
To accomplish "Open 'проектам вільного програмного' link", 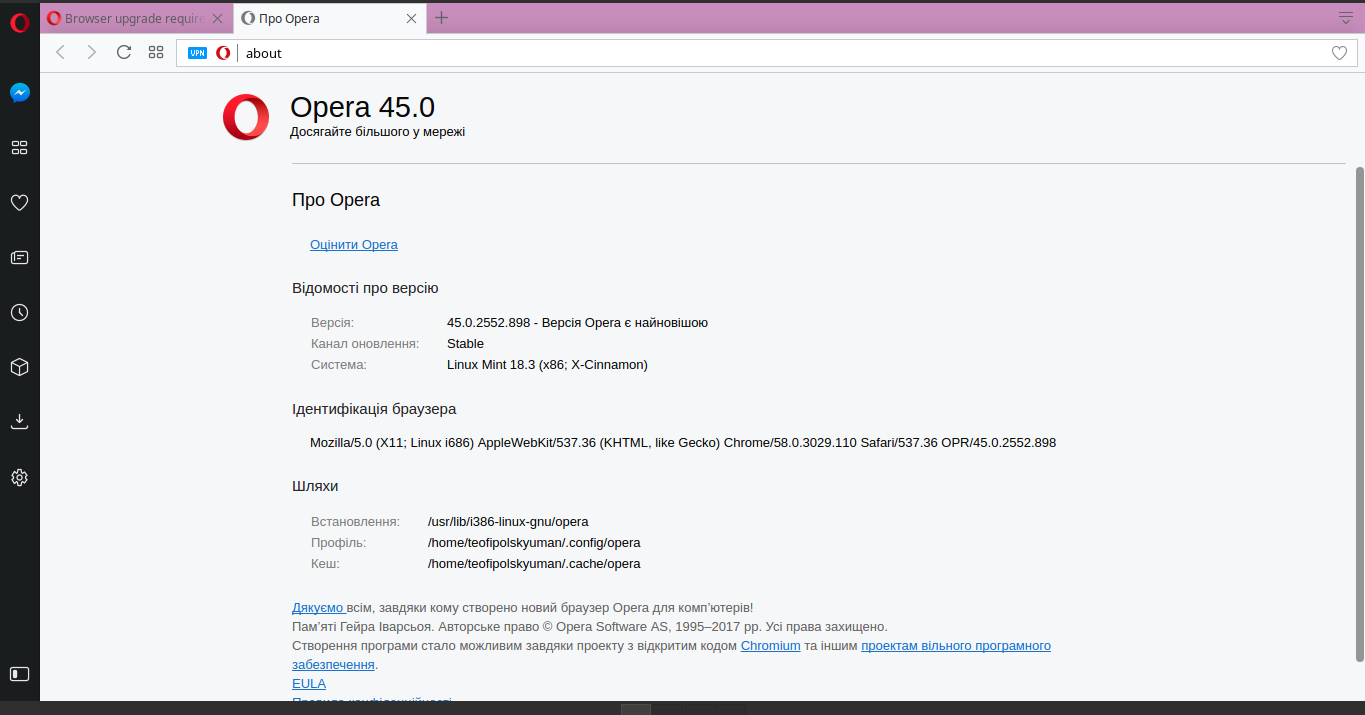I will click(x=956, y=646).
